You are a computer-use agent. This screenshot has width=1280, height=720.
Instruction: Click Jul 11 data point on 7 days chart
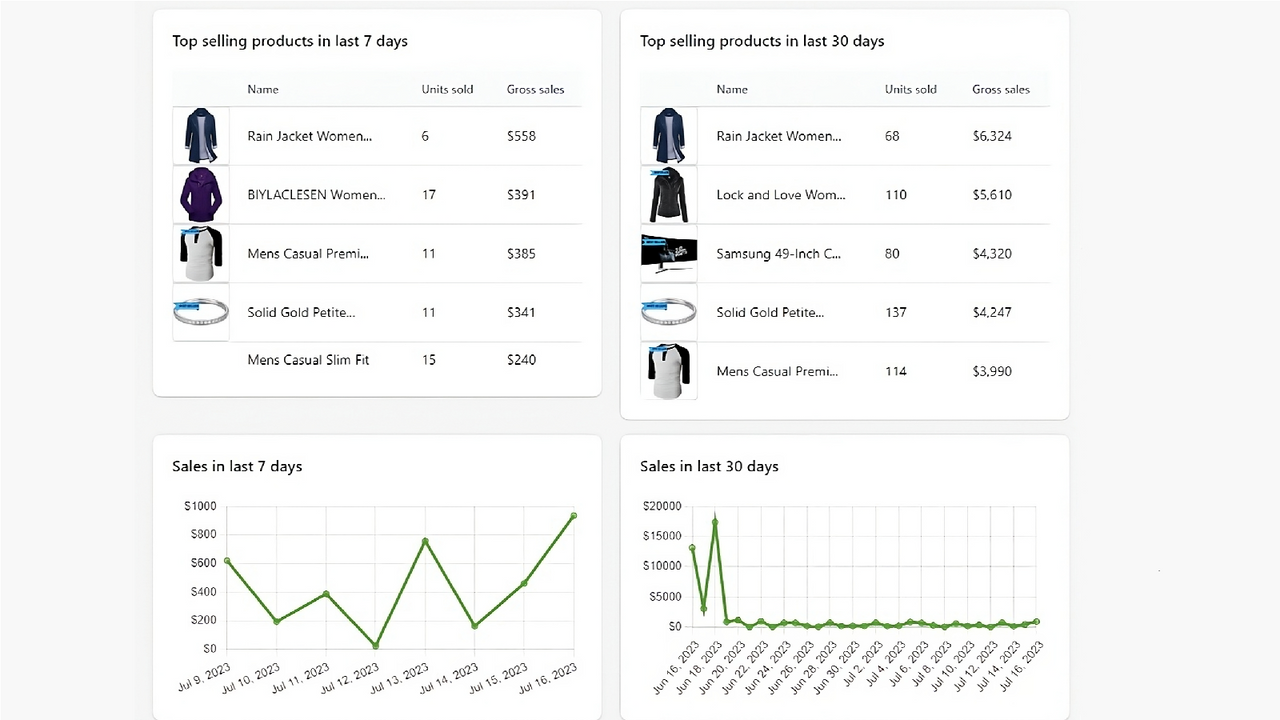click(326, 594)
